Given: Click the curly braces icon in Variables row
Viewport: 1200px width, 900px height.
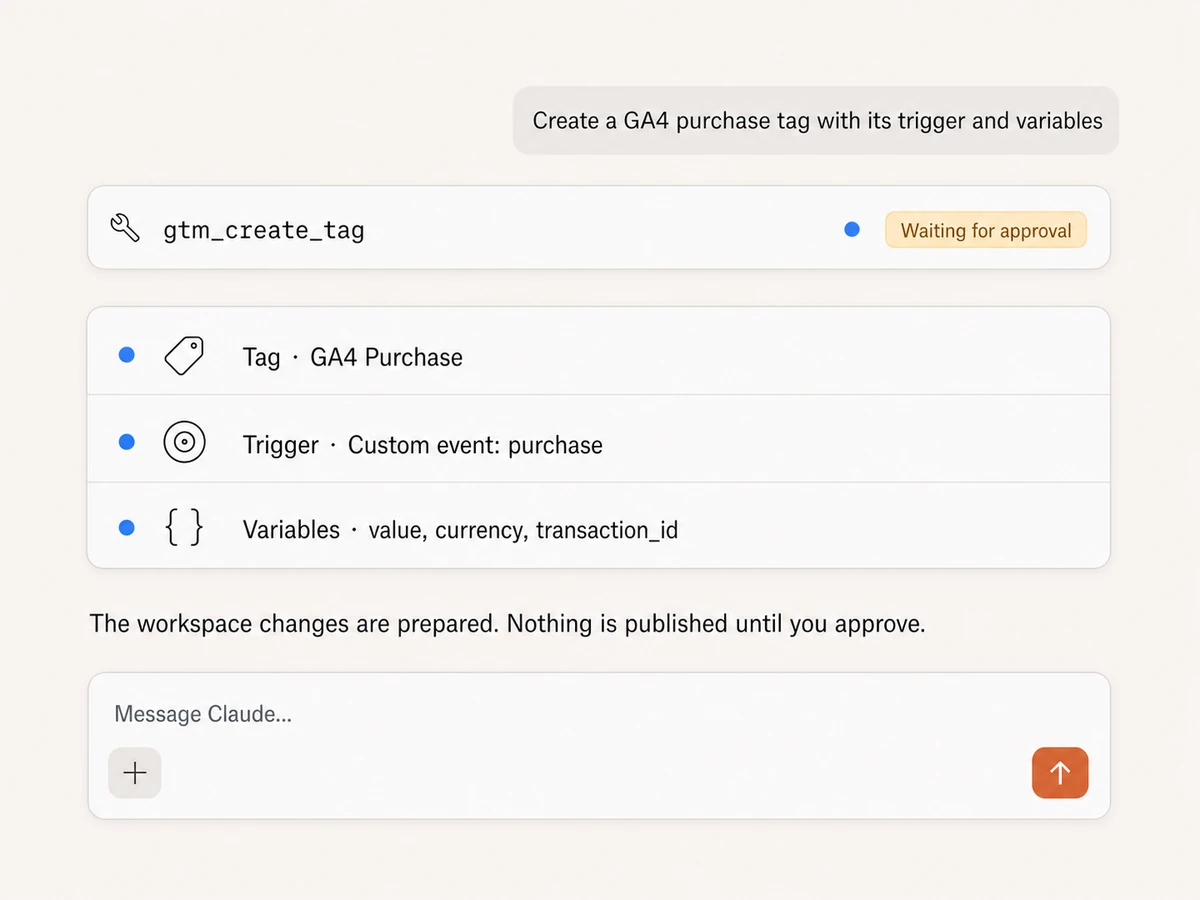Looking at the screenshot, I should [x=184, y=527].
